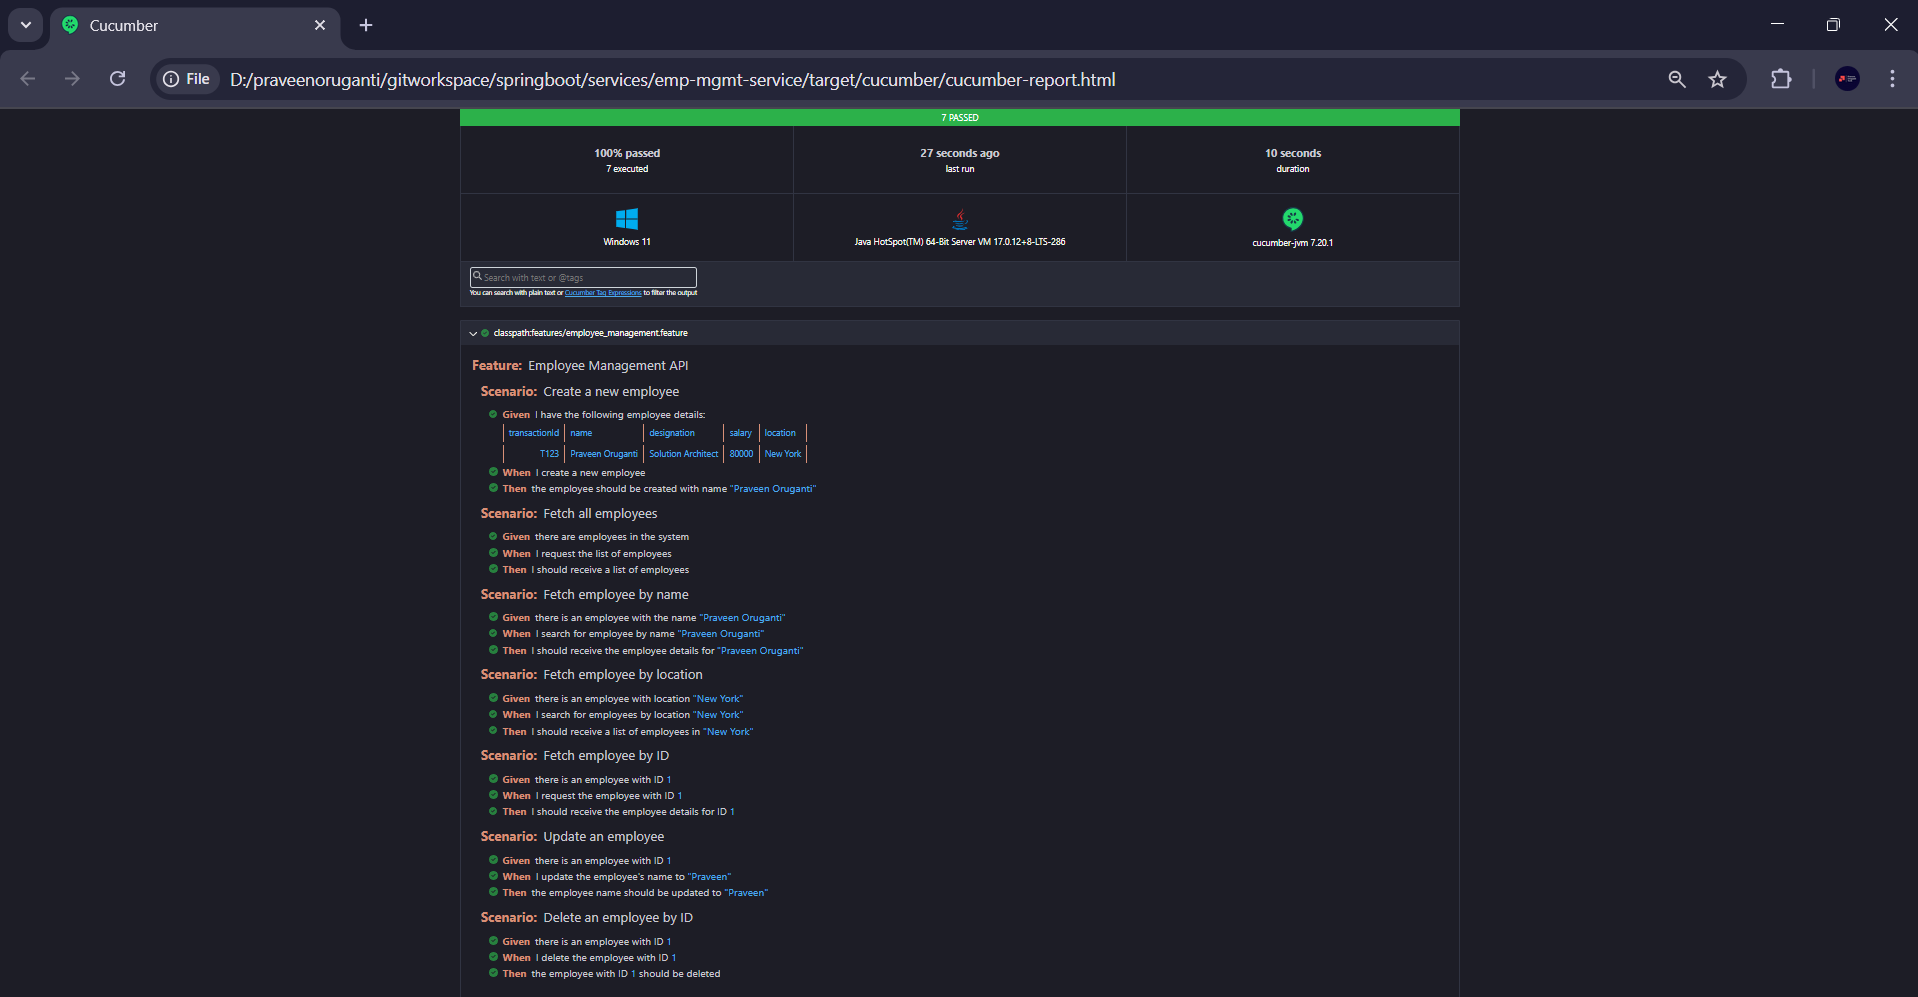Open the zoom magnifier in address bar
Image resolution: width=1918 pixels, height=997 pixels.
1677,79
